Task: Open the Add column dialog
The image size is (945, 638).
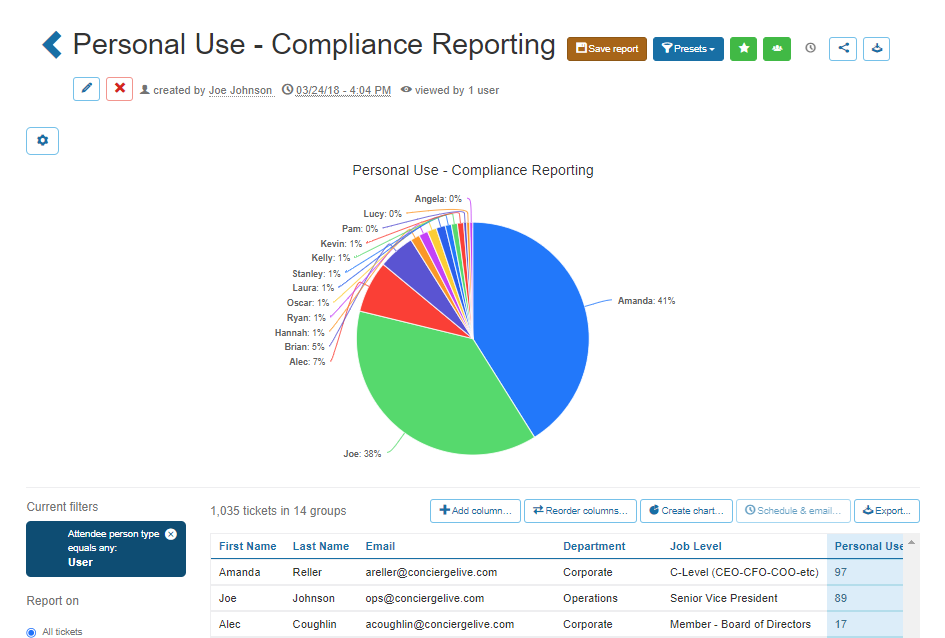Action: point(475,511)
